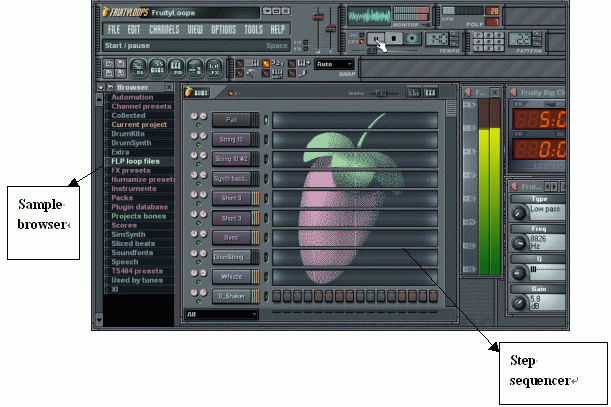This screenshot has width=611, height=407.
Task: Click the graph editor icon in step sequencer
Action: pos(413,93)
